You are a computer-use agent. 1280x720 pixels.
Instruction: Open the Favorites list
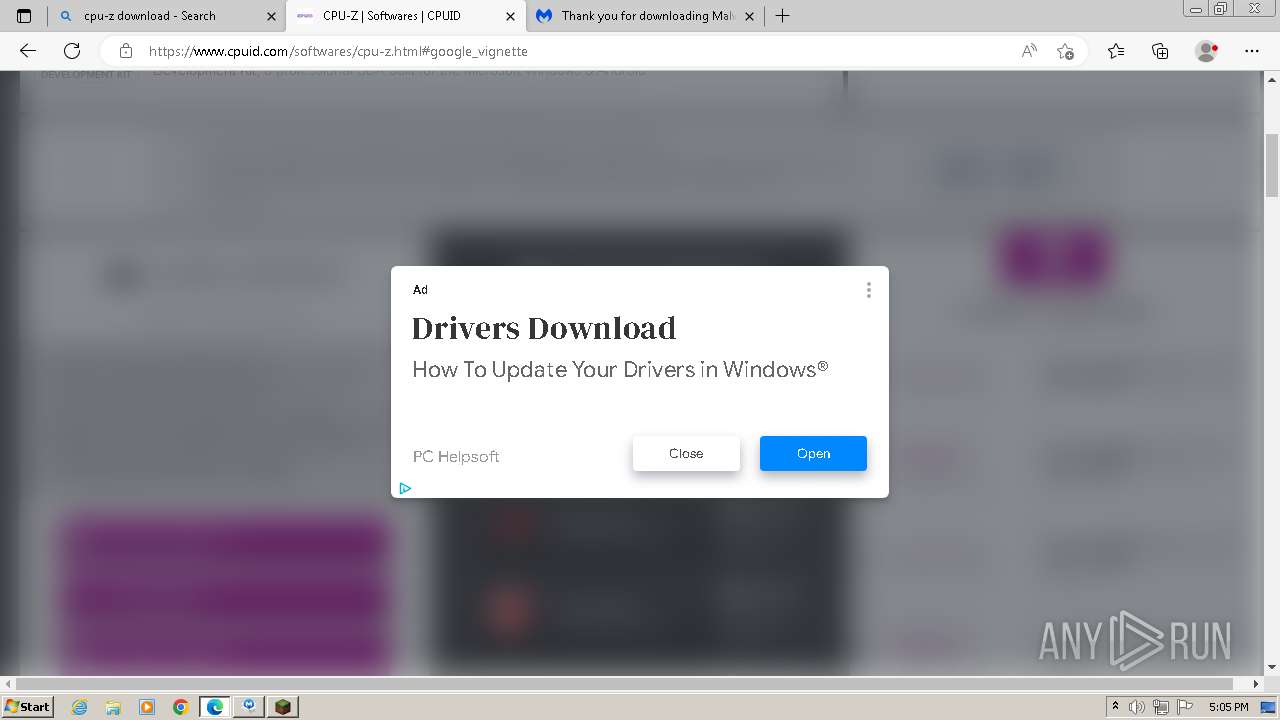(x=1116, y=51)
